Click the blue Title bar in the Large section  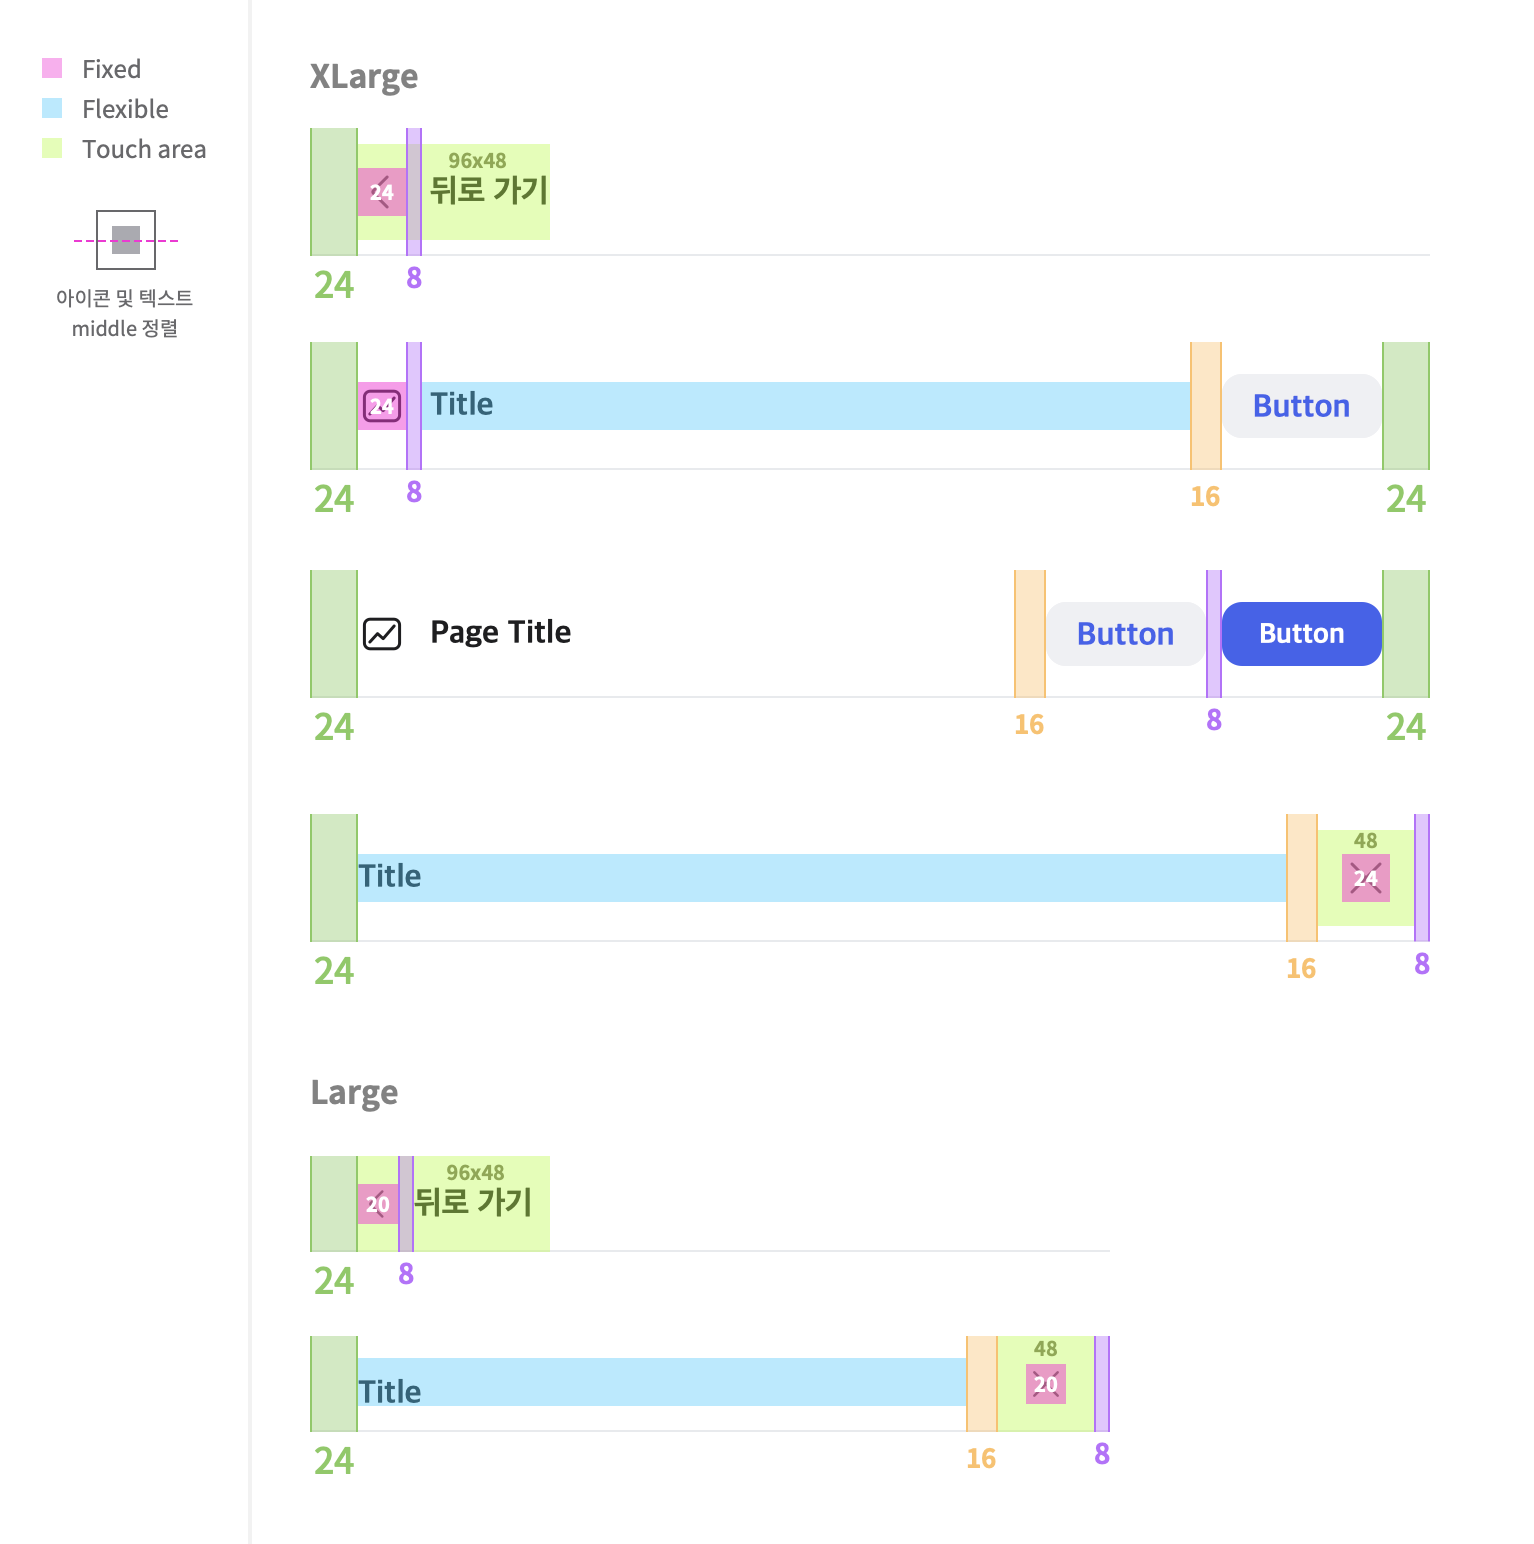[x=662, y=1382]
